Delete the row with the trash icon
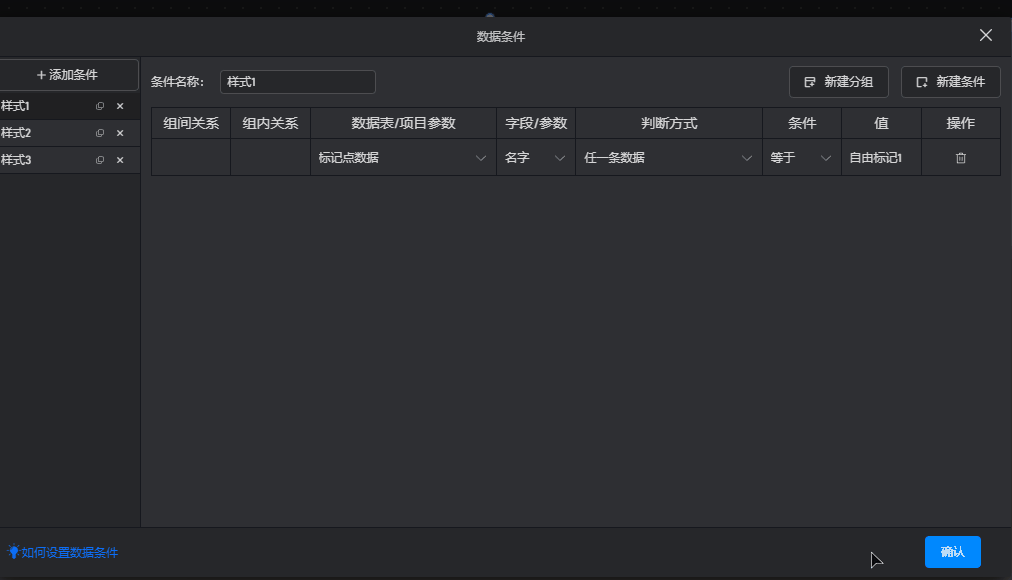 [960, 158]
